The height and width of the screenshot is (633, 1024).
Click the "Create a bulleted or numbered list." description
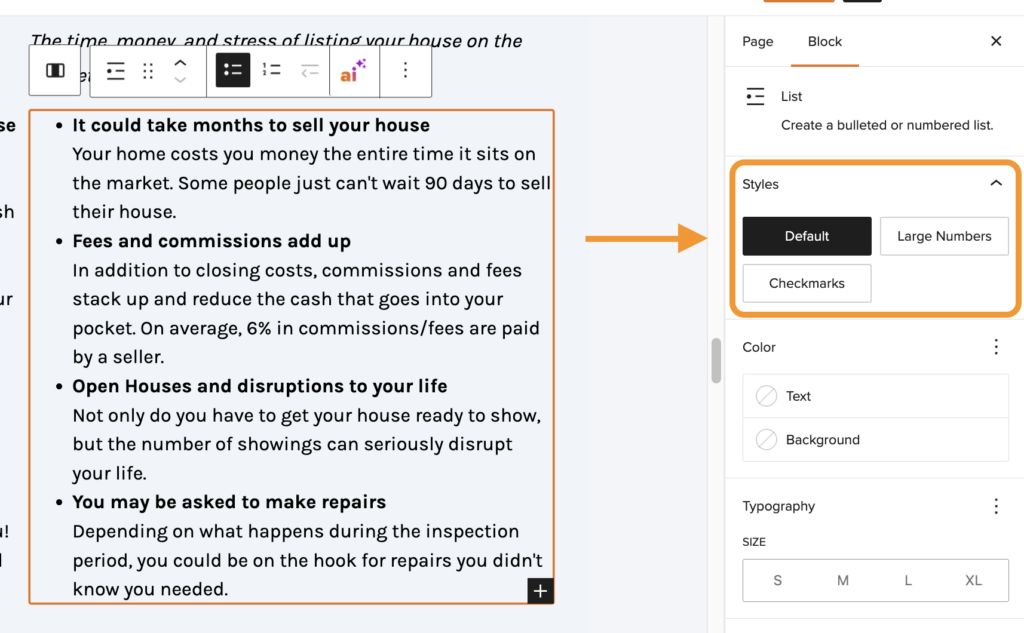click(887, 125)
